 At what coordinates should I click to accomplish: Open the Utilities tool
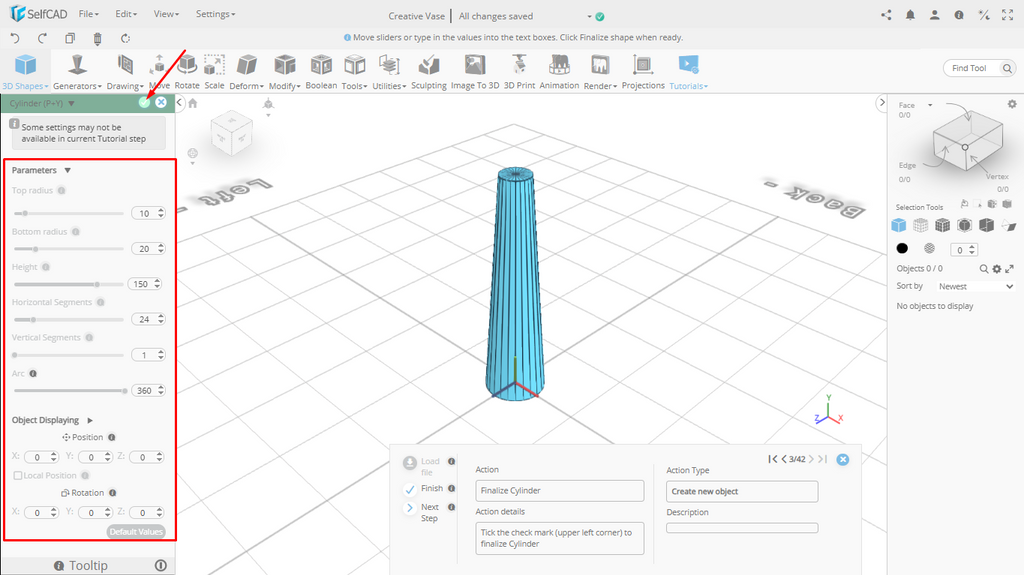click(x=389, y=72)
